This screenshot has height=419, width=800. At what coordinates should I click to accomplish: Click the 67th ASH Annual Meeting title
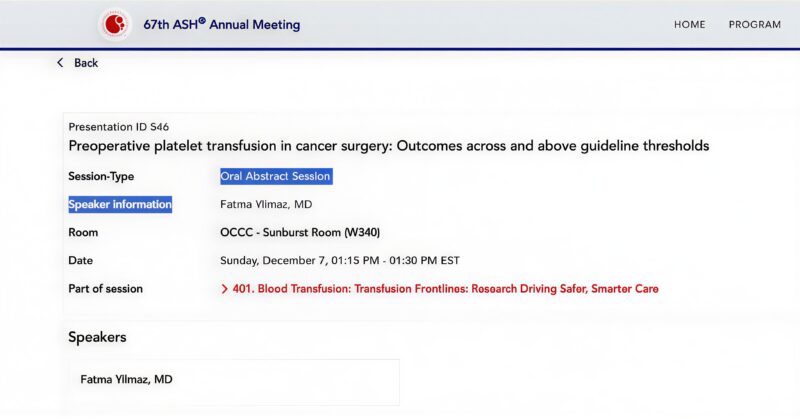coord(221,25)
